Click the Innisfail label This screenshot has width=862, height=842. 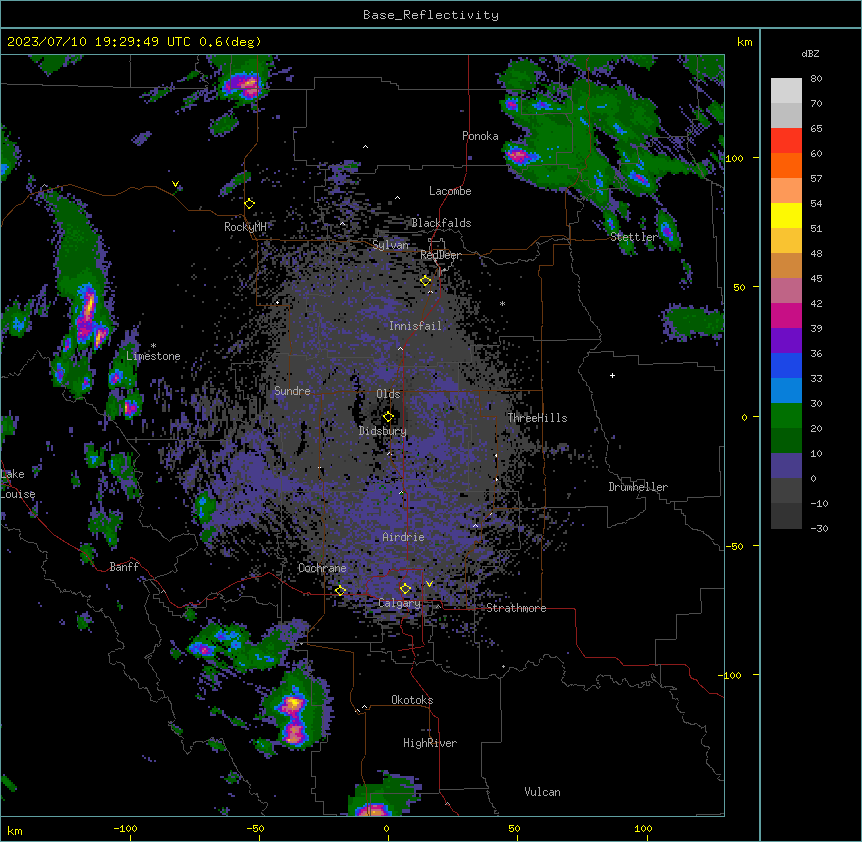click(x=415, y=326)
